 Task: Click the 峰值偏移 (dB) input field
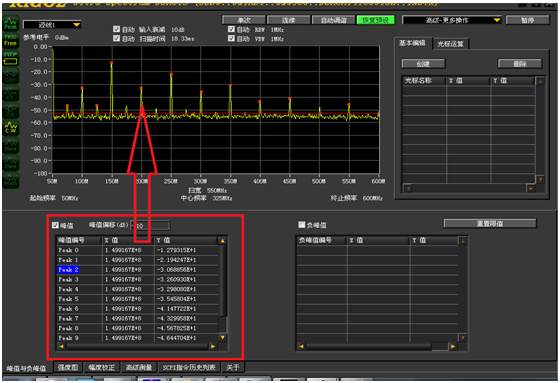151,226
